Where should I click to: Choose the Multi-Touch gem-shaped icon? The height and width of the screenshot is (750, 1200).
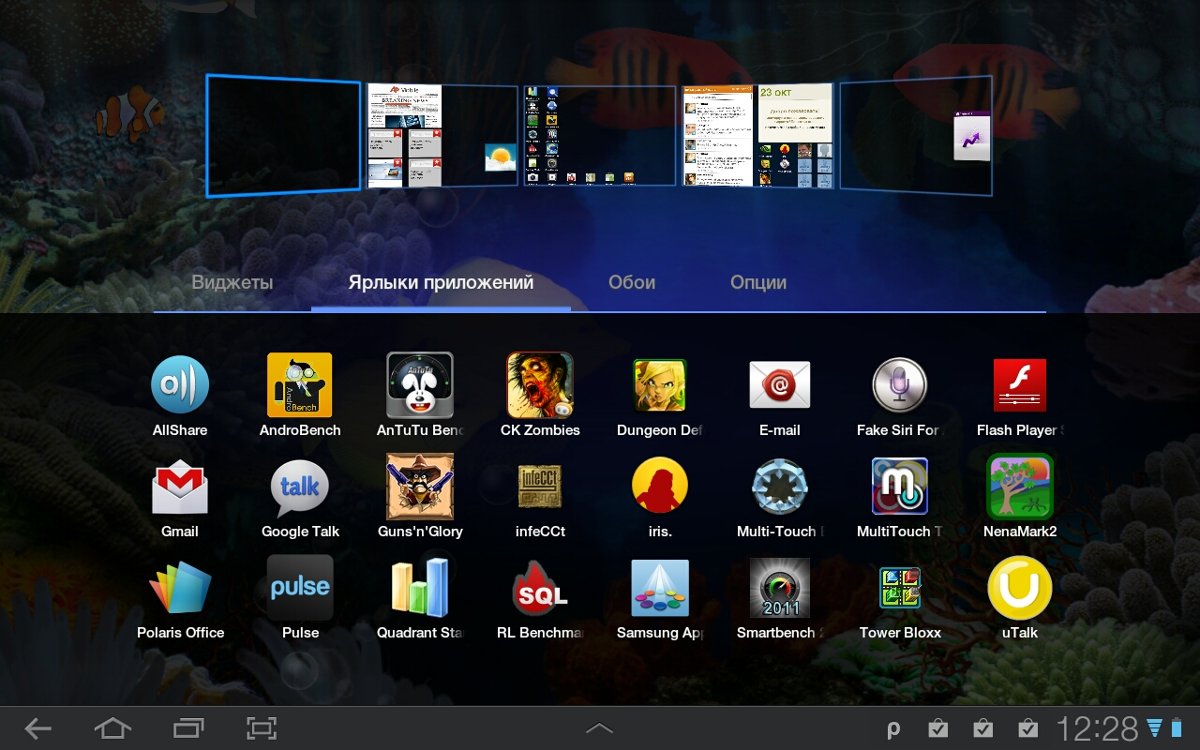(780, 487)
